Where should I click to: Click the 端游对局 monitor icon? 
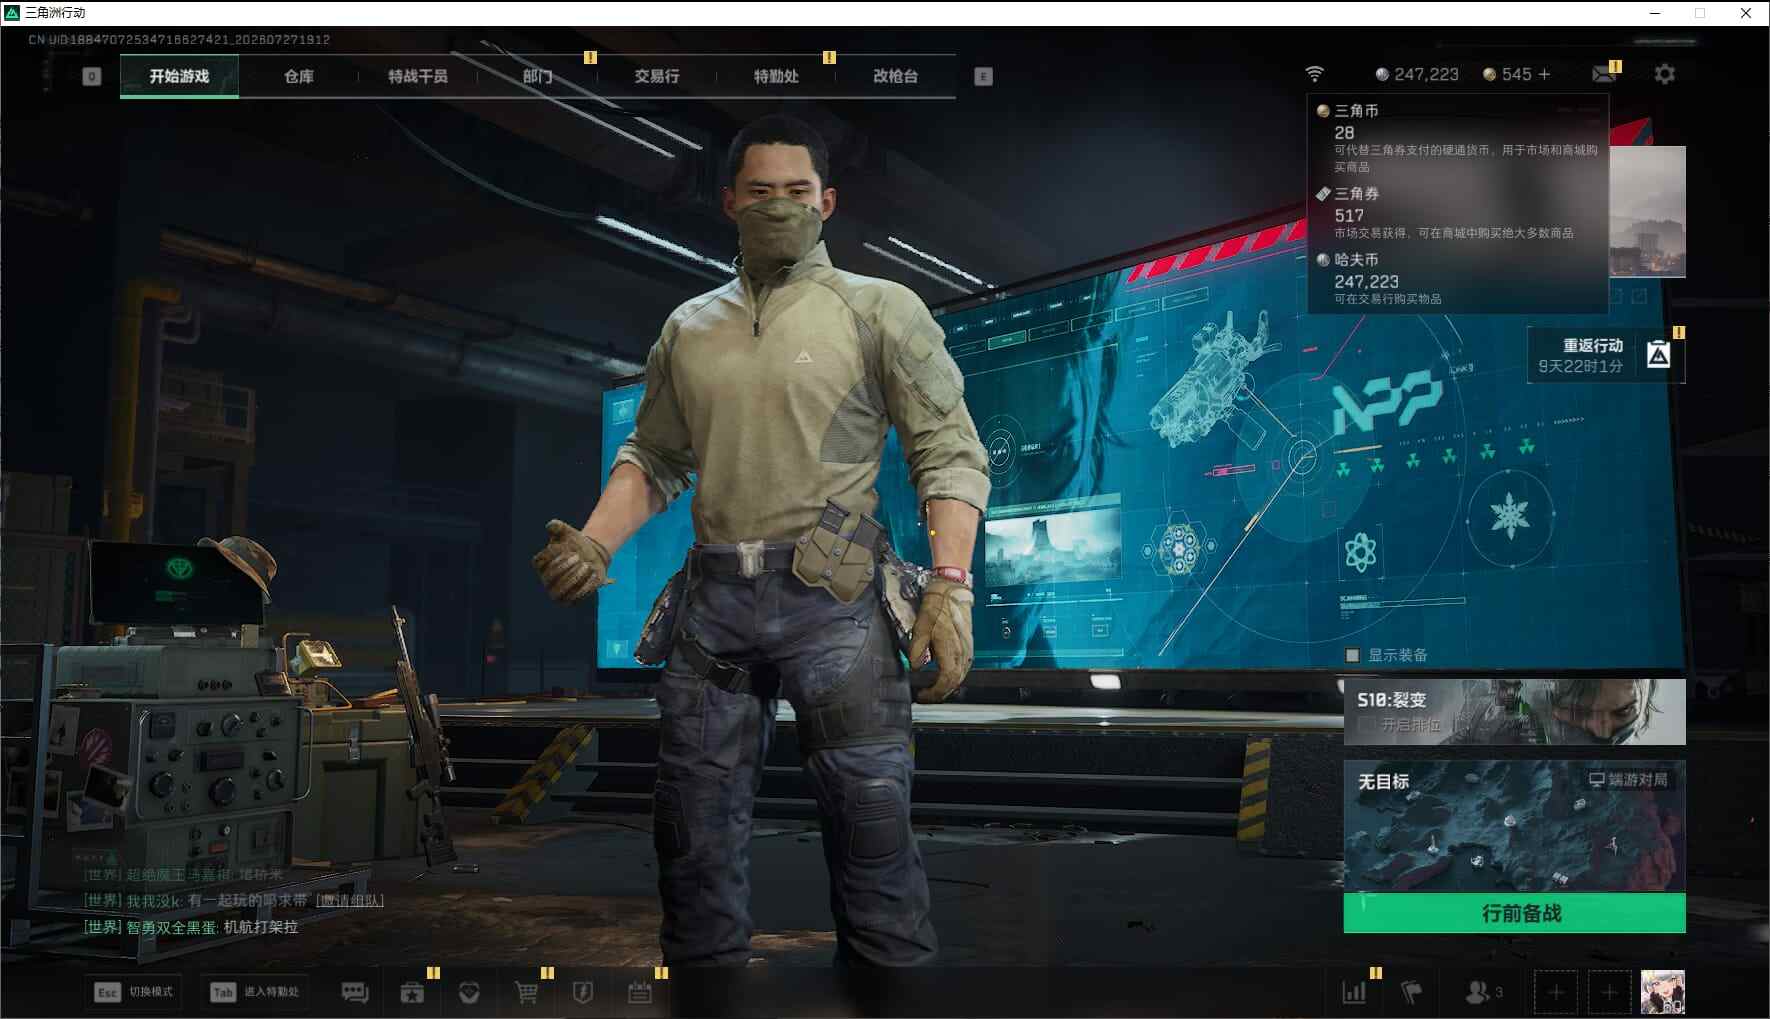tap(1597, 780)
